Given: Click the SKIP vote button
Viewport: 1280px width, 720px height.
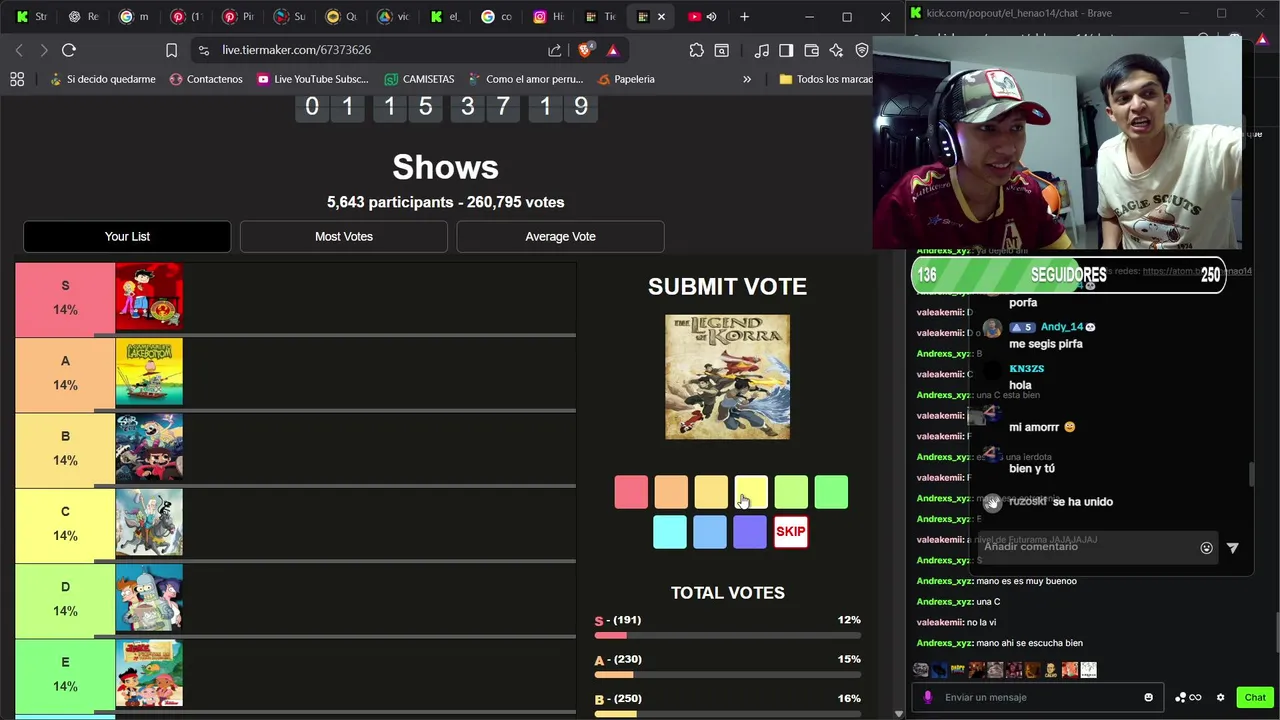Looking at the screenshot, I should [790, 532].
